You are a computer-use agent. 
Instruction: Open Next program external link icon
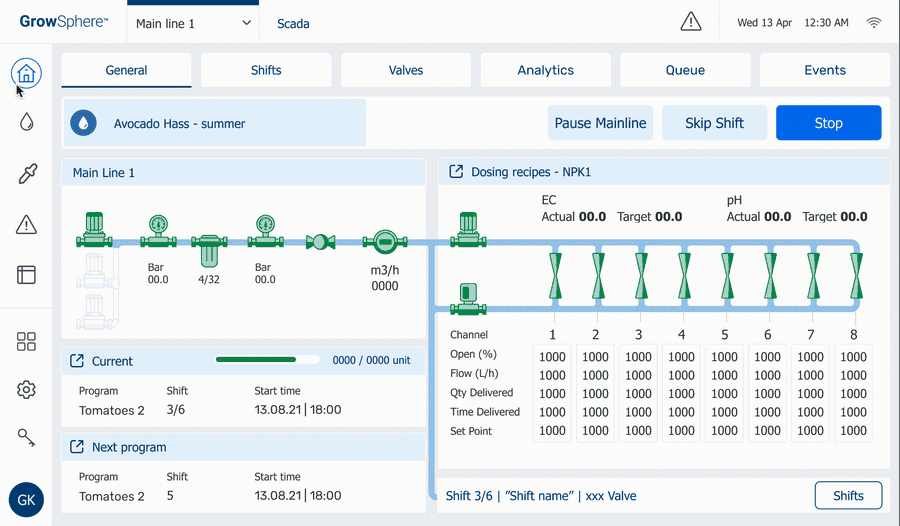76,447
